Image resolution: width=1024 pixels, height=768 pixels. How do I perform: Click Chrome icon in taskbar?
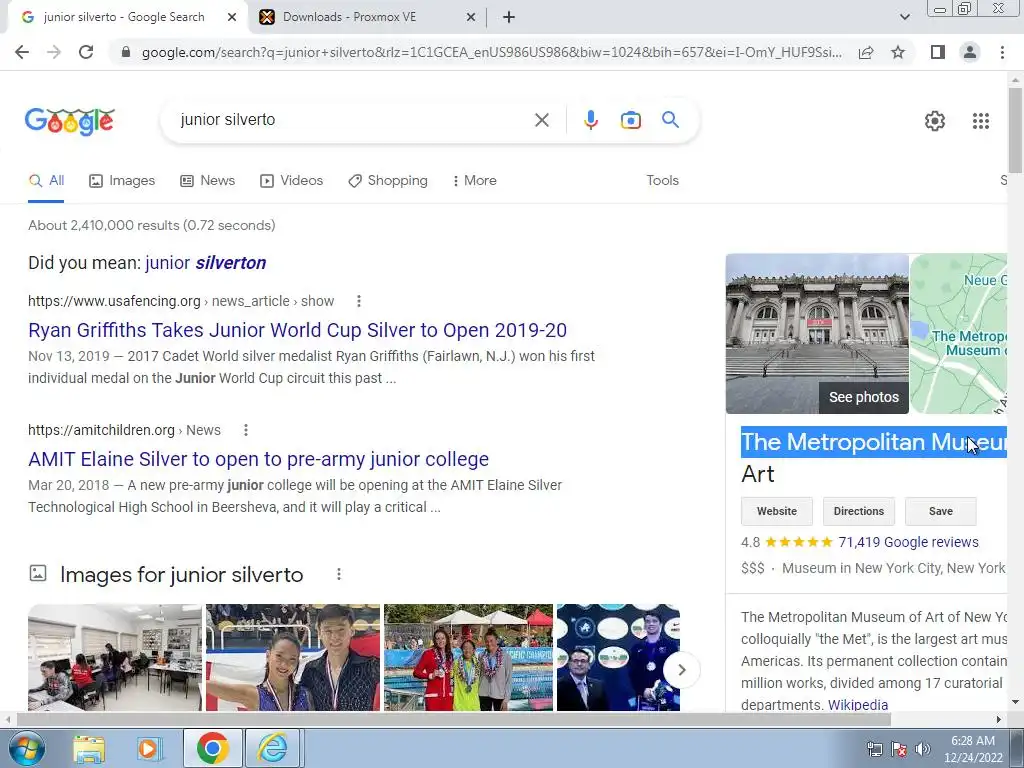[x=212, y=748]
